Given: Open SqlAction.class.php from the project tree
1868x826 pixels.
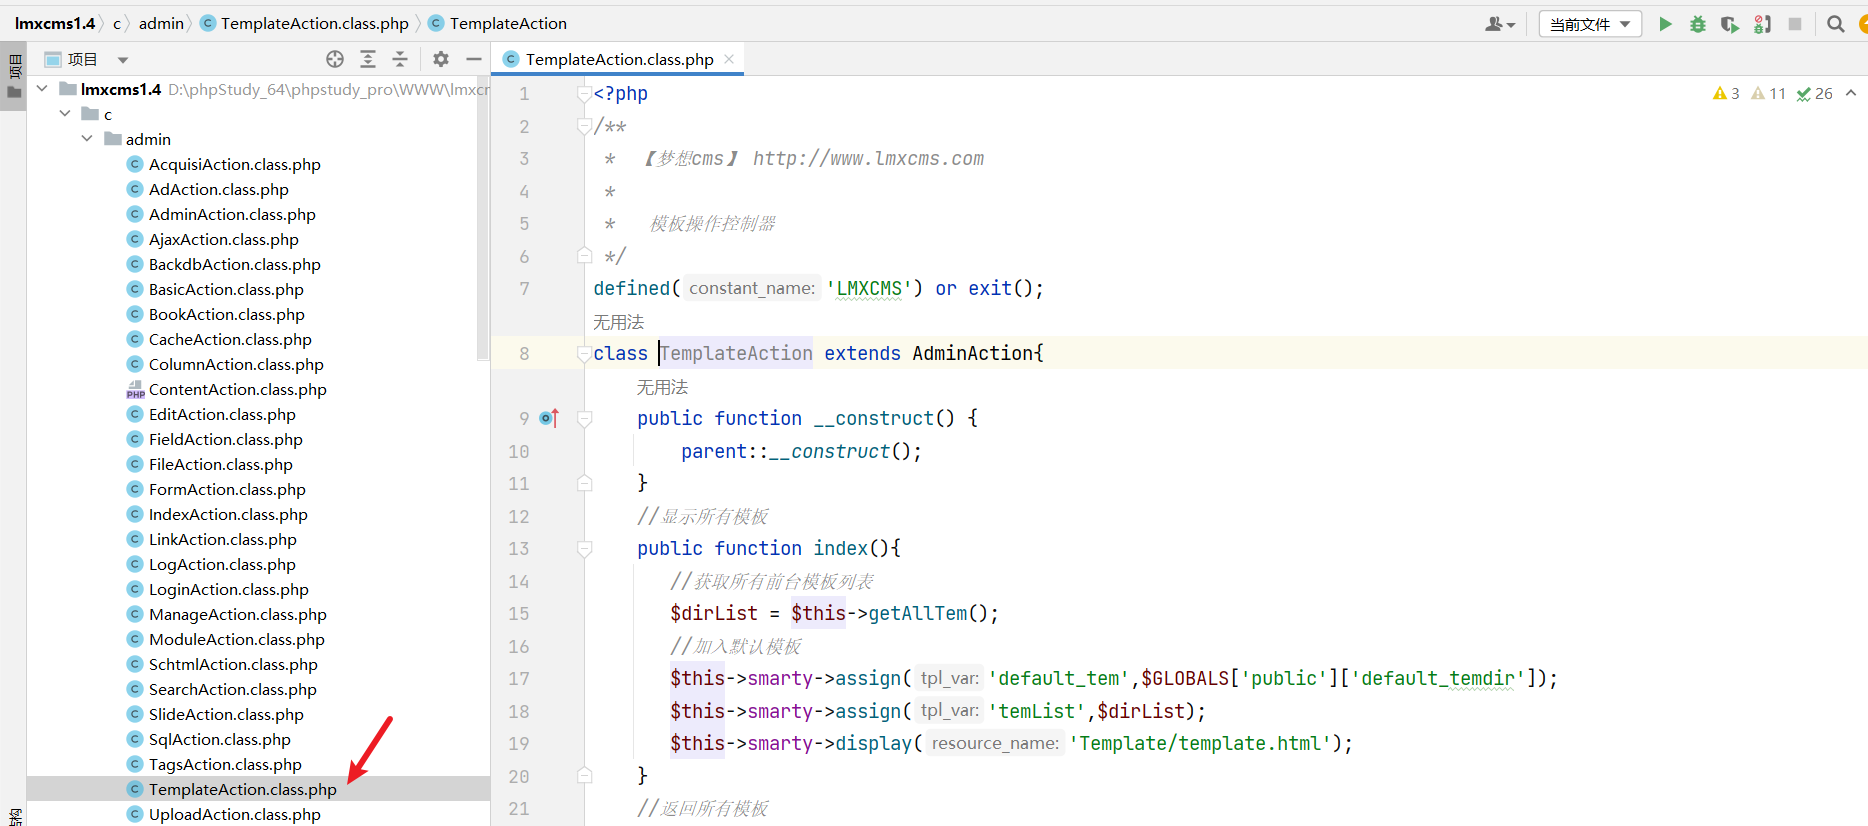Looking at the screenshot, I should [x=219, y=739].
